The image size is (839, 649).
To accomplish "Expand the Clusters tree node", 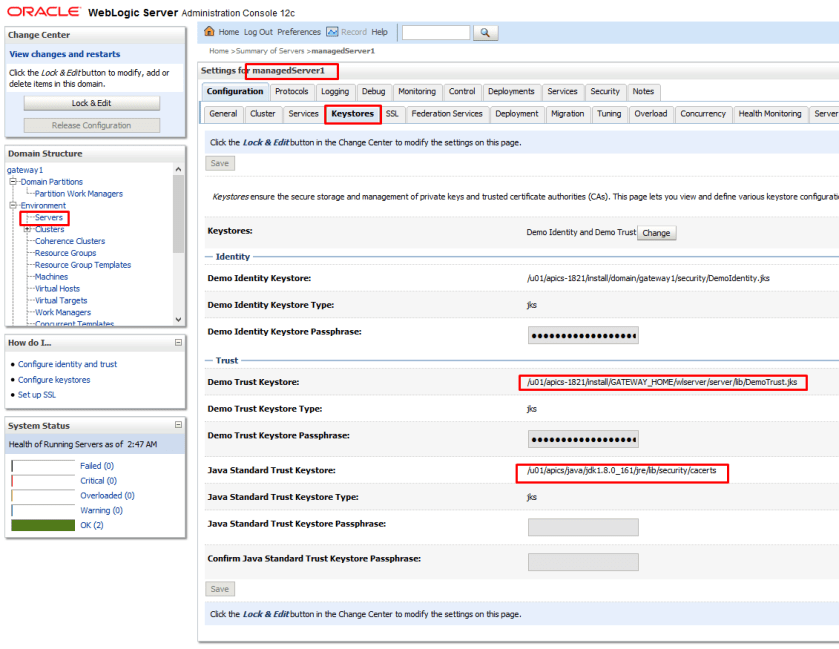I will click(27, 229).
